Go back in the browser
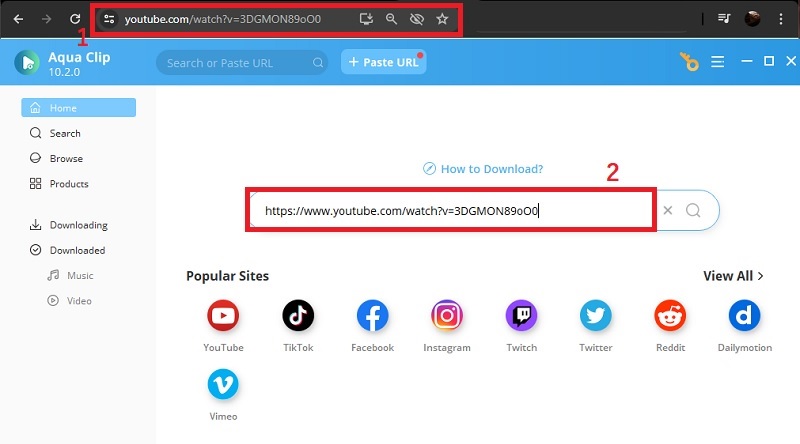The height and width of the screenshot is (444, 800). coord(18,19)
